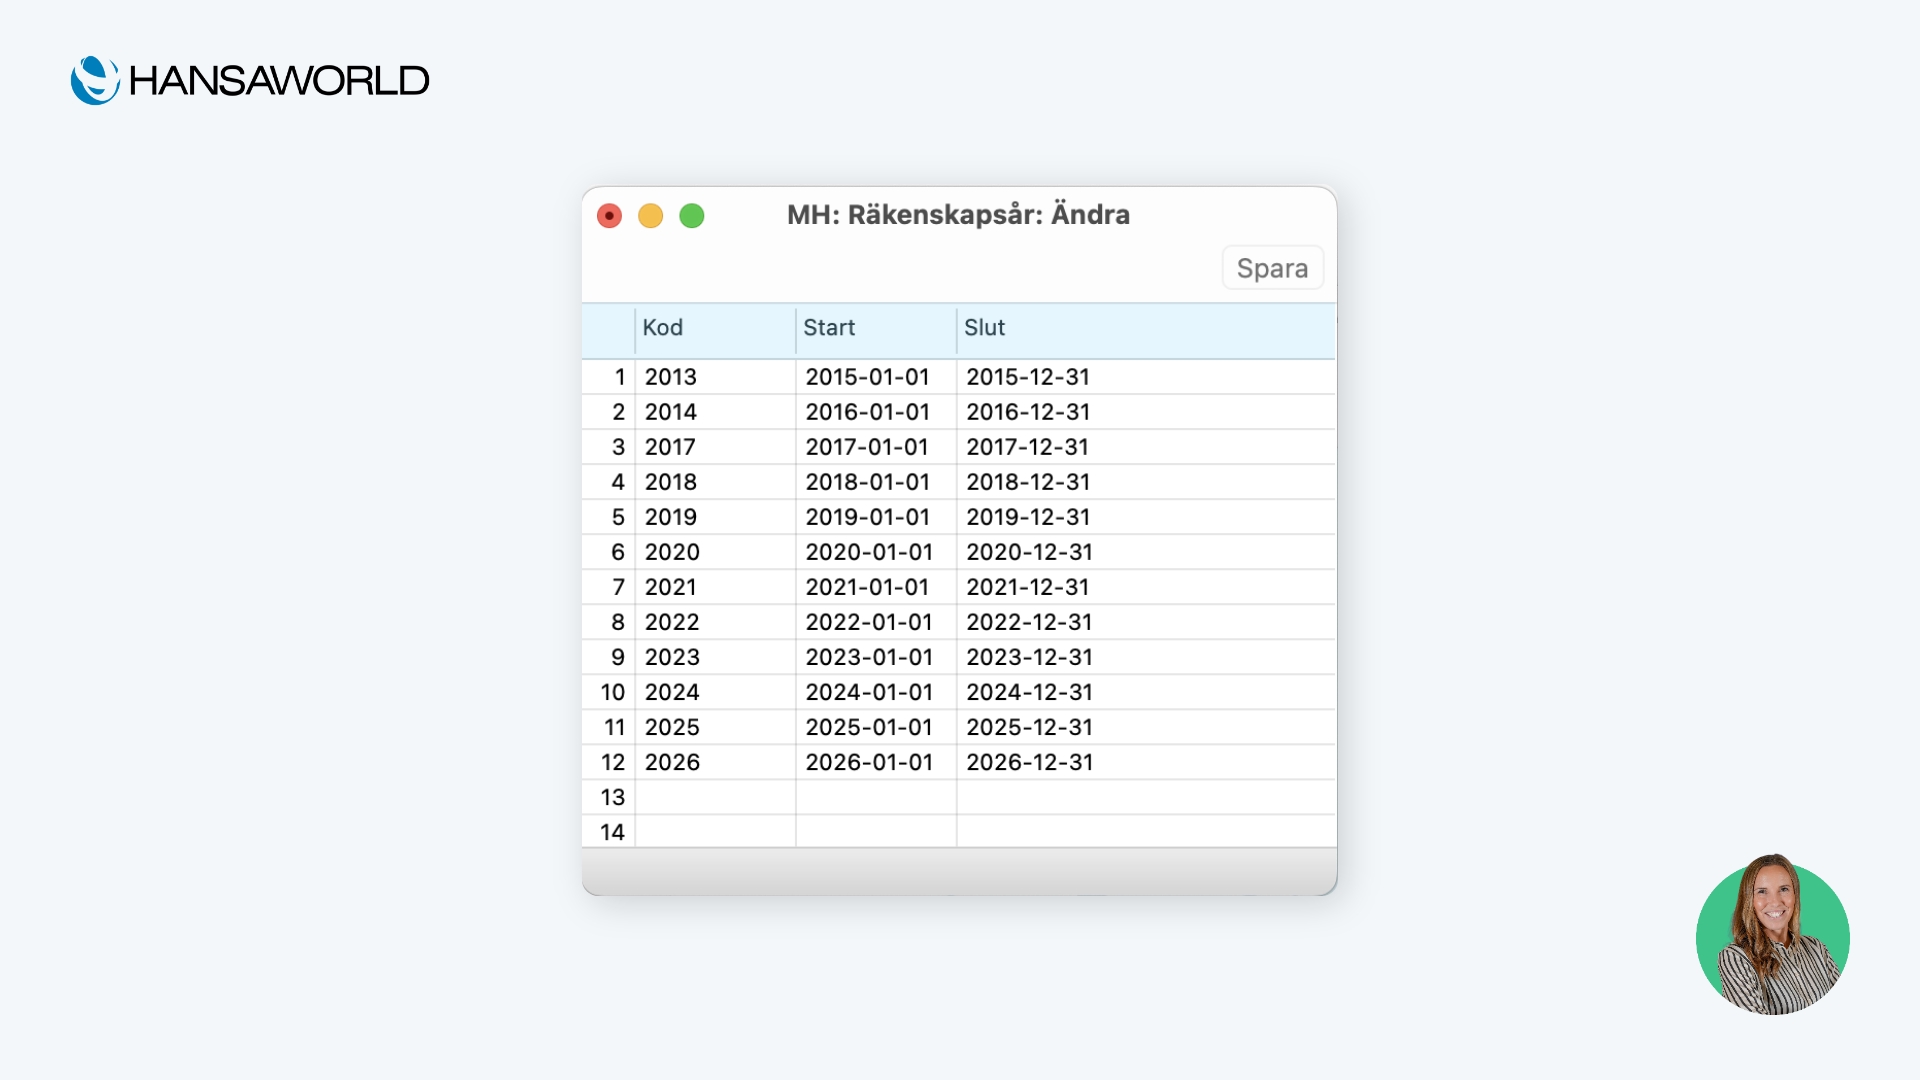The width and height of the screenshot is (1920, 1080).
Task: Click the Spara save button
Action: tap(1272, 268)
